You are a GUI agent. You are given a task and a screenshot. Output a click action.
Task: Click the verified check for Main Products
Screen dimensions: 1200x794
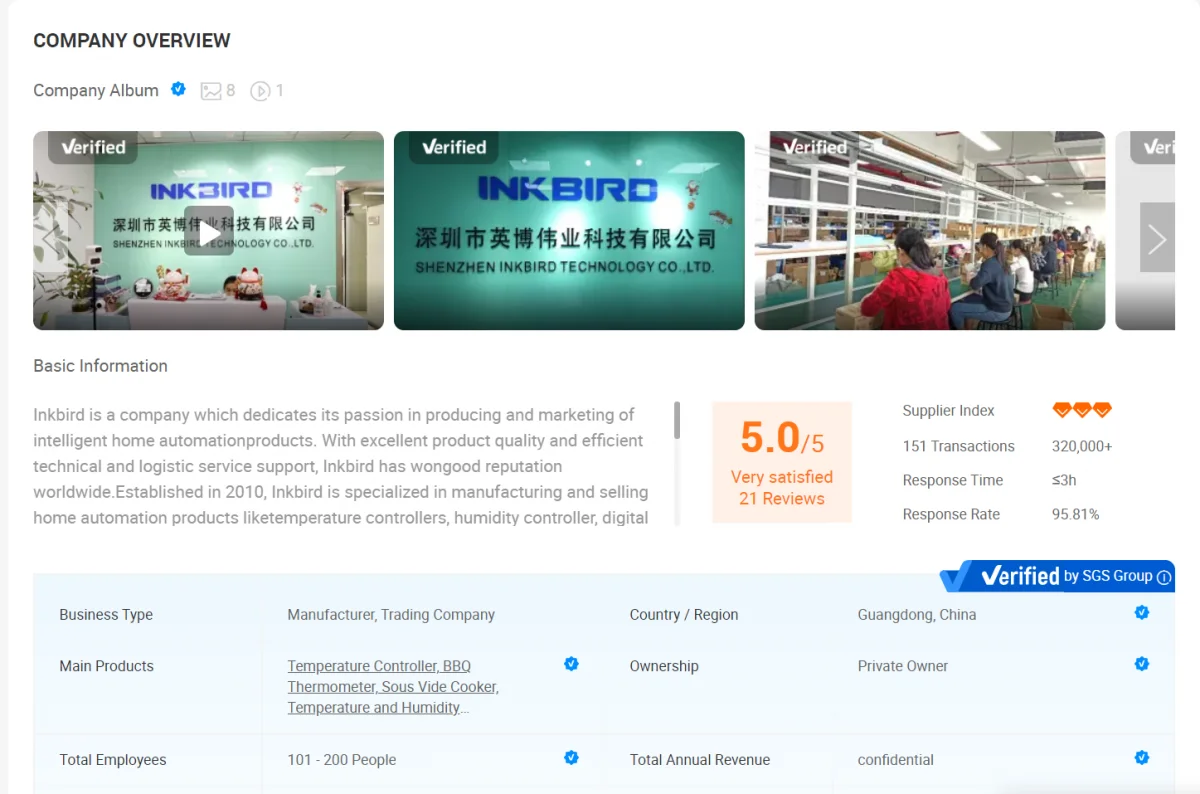571,664
